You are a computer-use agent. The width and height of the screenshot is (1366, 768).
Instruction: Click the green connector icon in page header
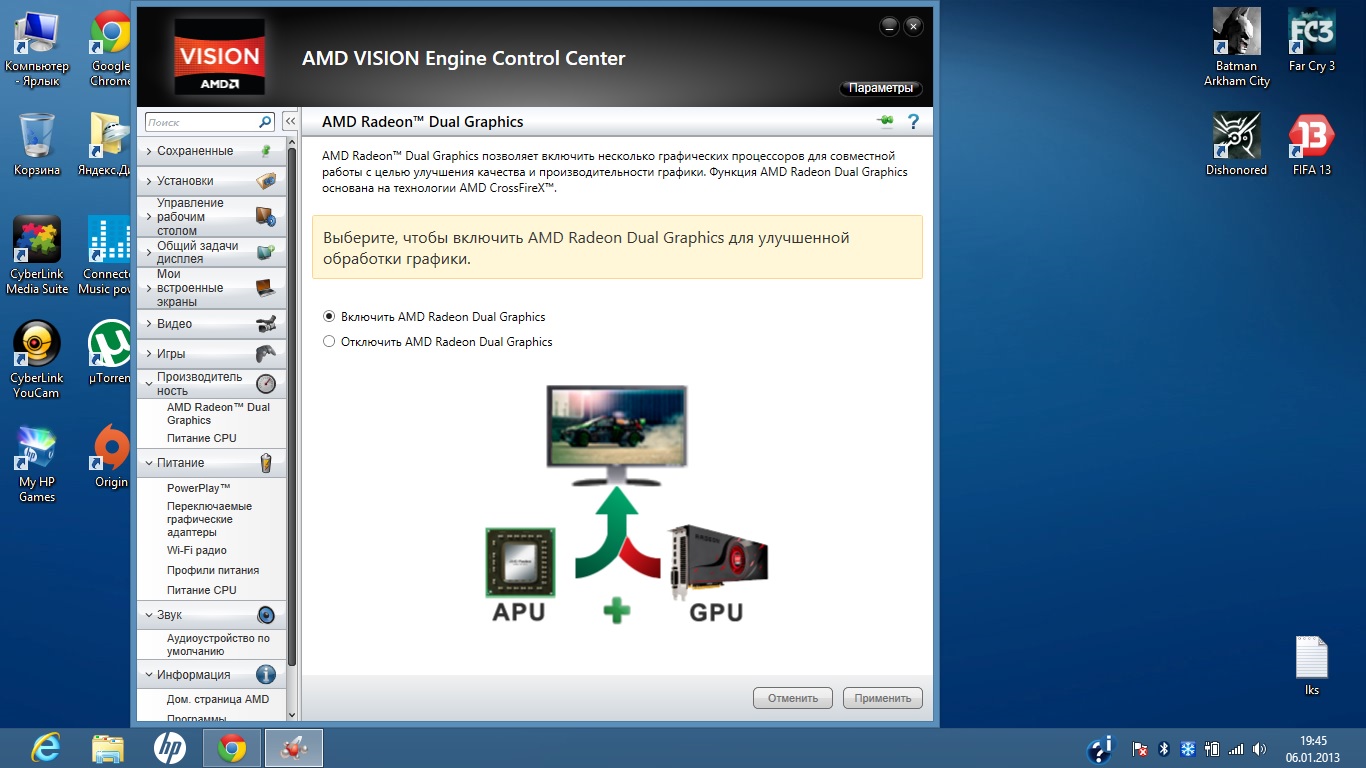tap(885, 122)
